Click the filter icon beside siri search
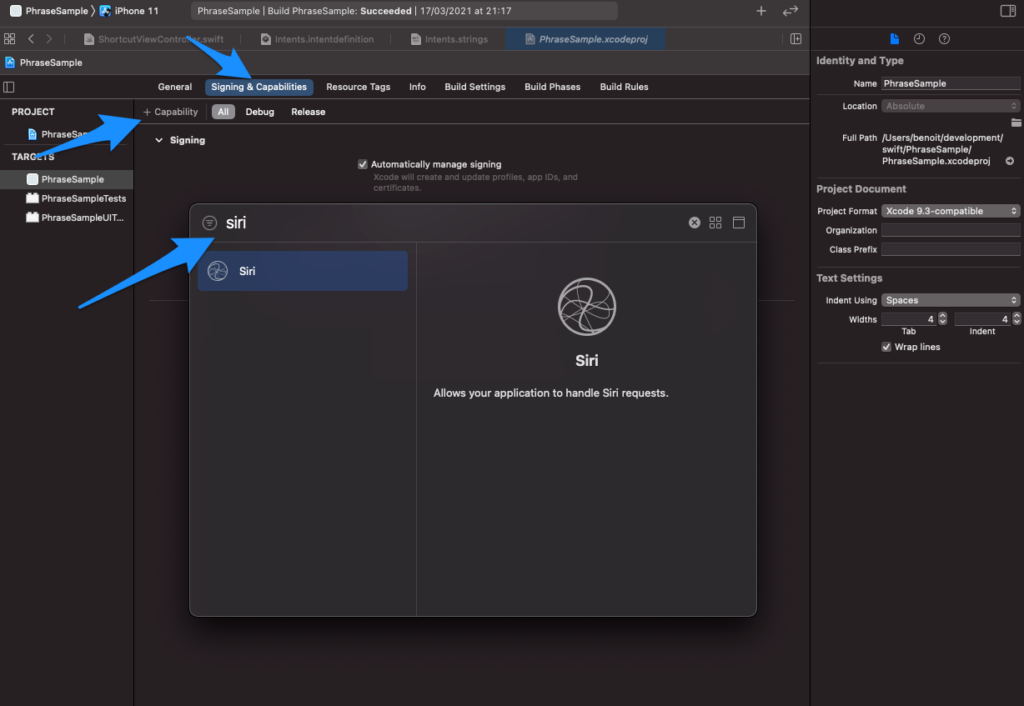This screenshot has height=706, width=1024. pos(209,223)
